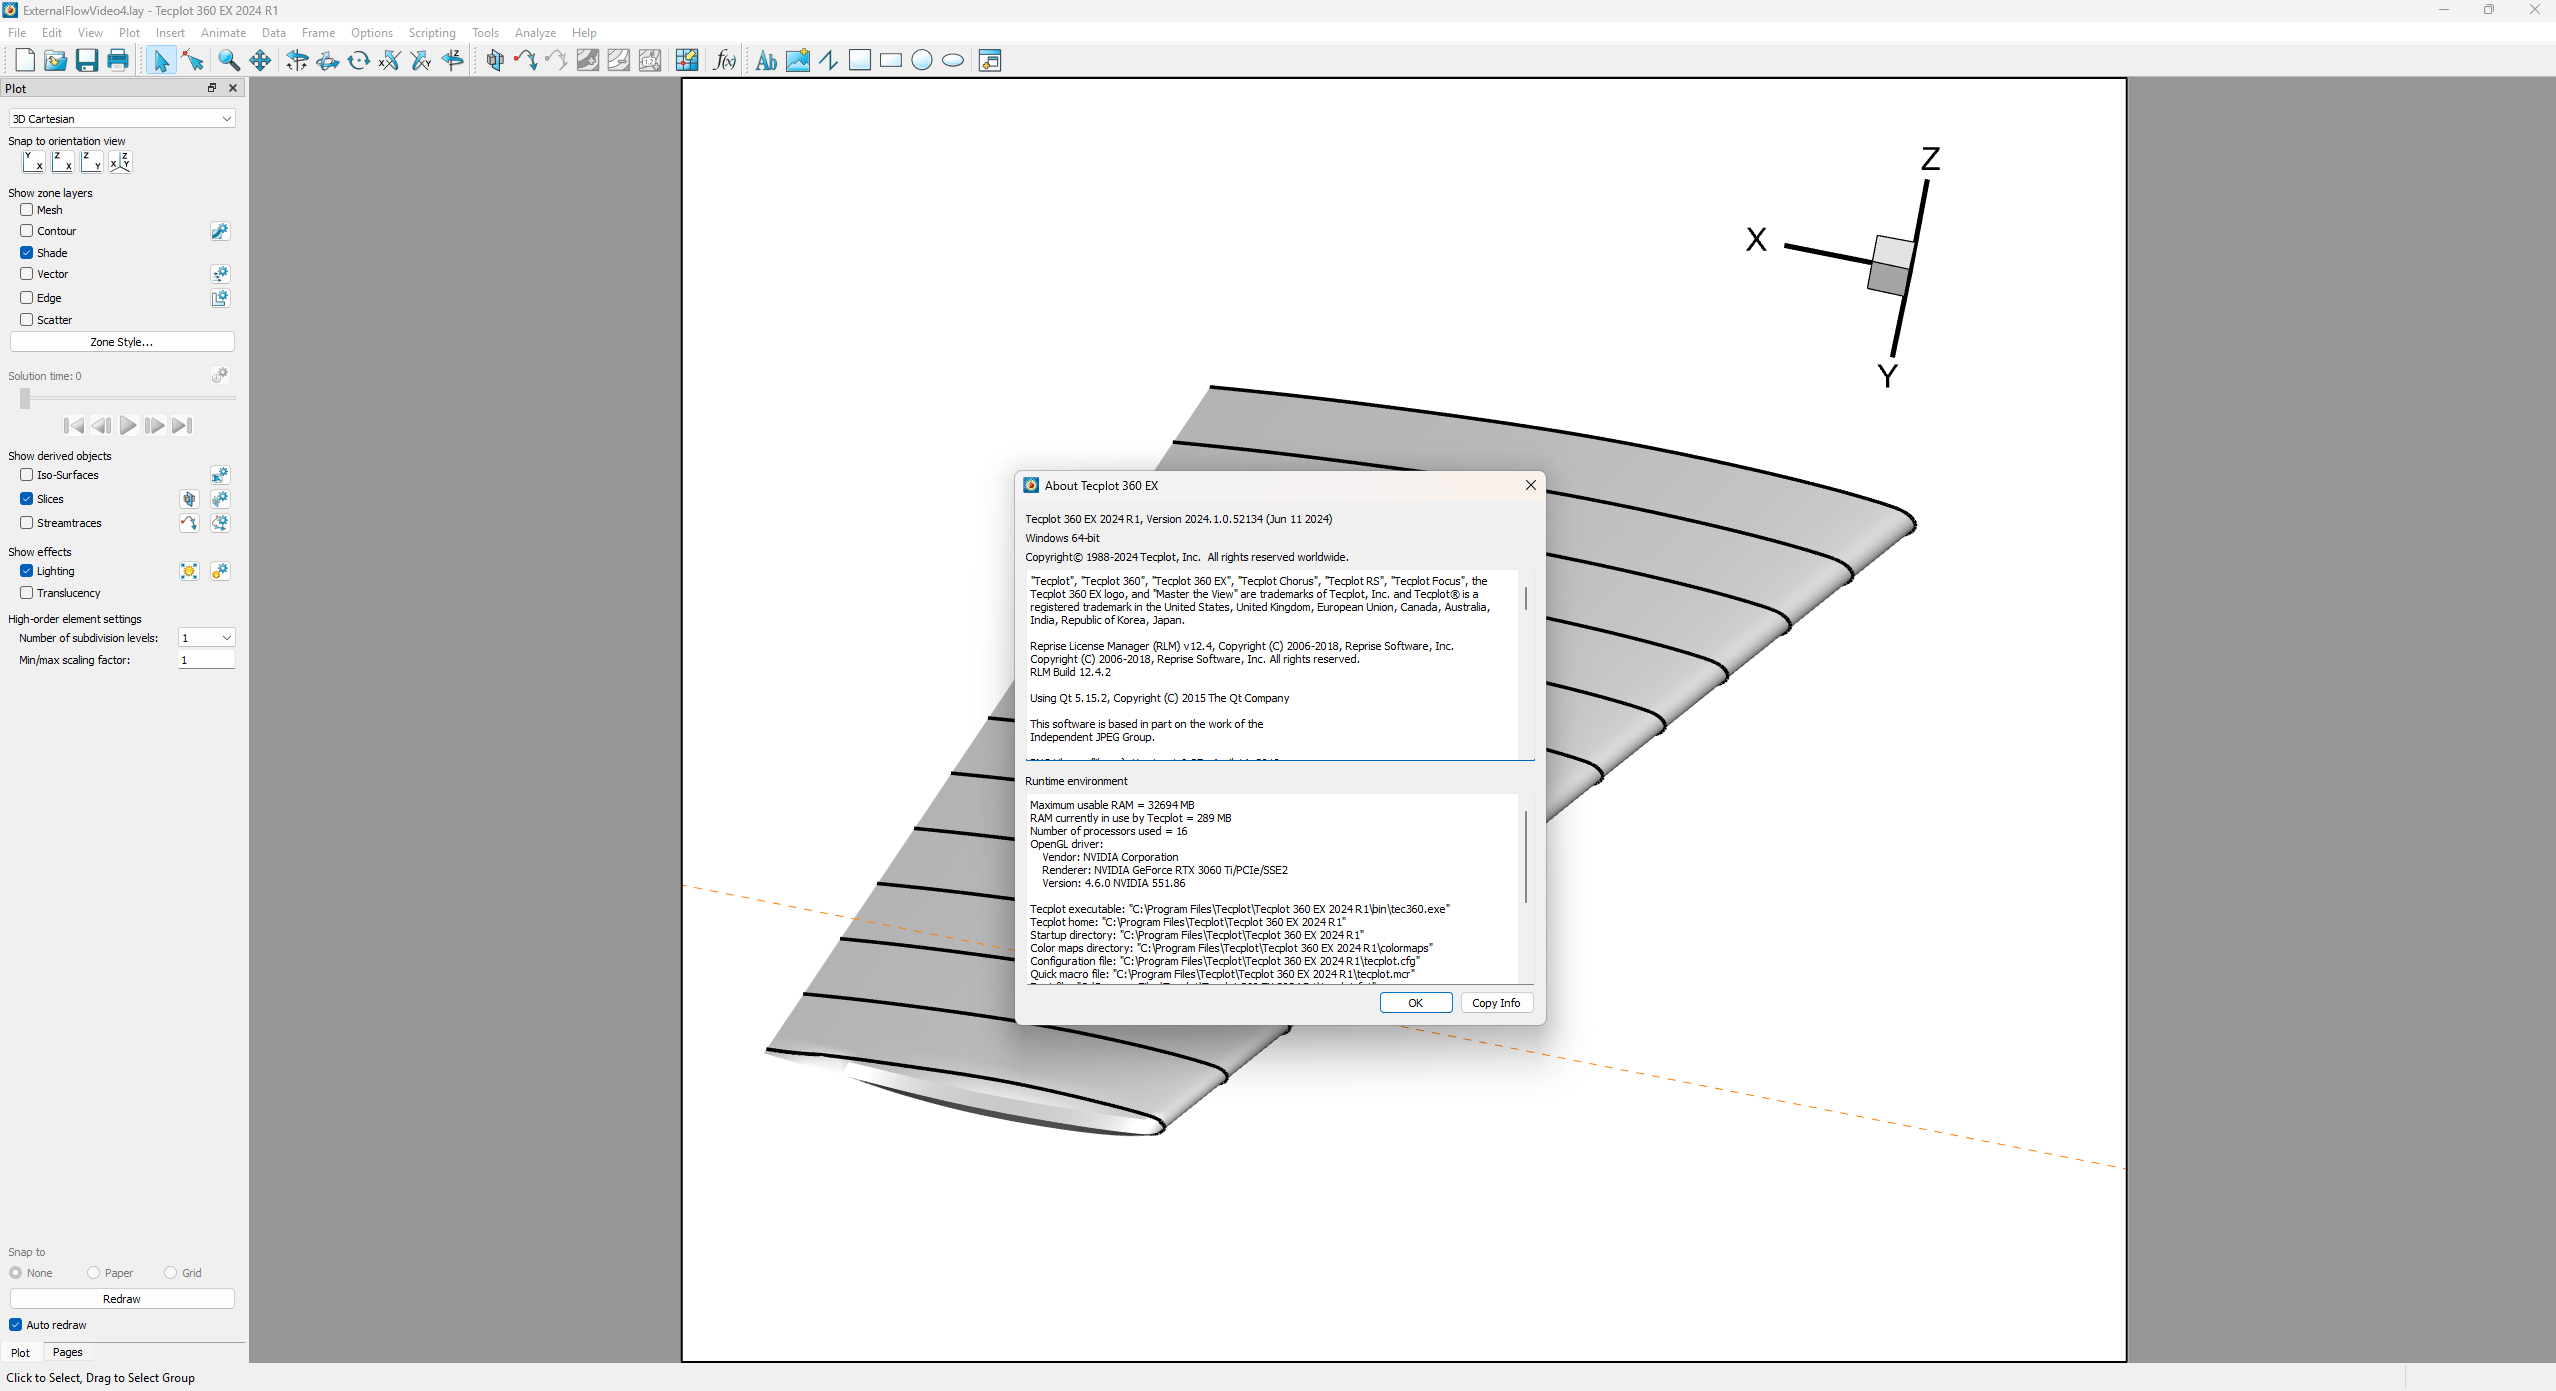Uncheck Auto redraw
Screen dimensions: 2556x1391
click(x=16, y=1325)
